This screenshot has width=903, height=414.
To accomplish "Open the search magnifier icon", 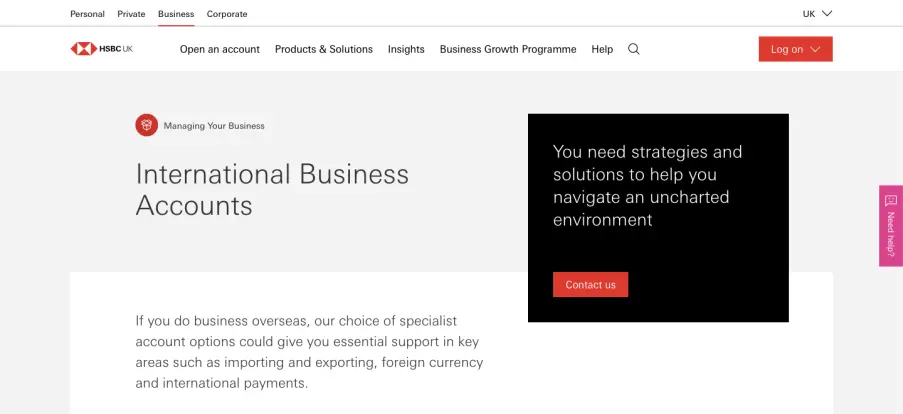I will point(633,49).
